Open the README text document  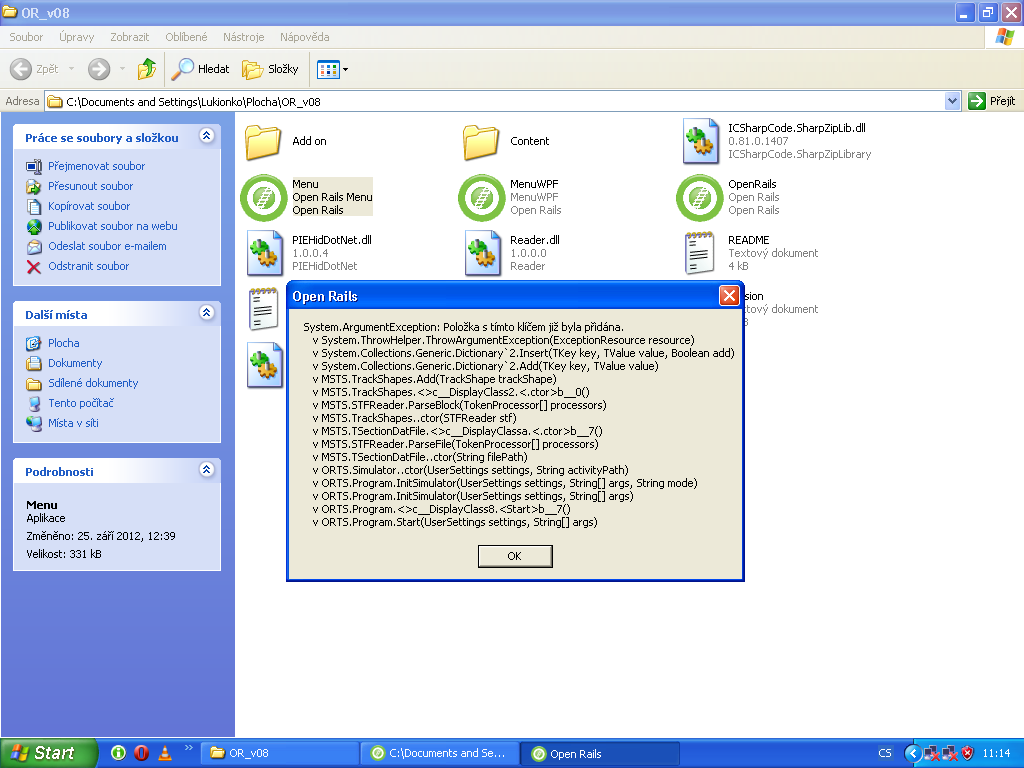pyautogui.click(x=699, y=253)
